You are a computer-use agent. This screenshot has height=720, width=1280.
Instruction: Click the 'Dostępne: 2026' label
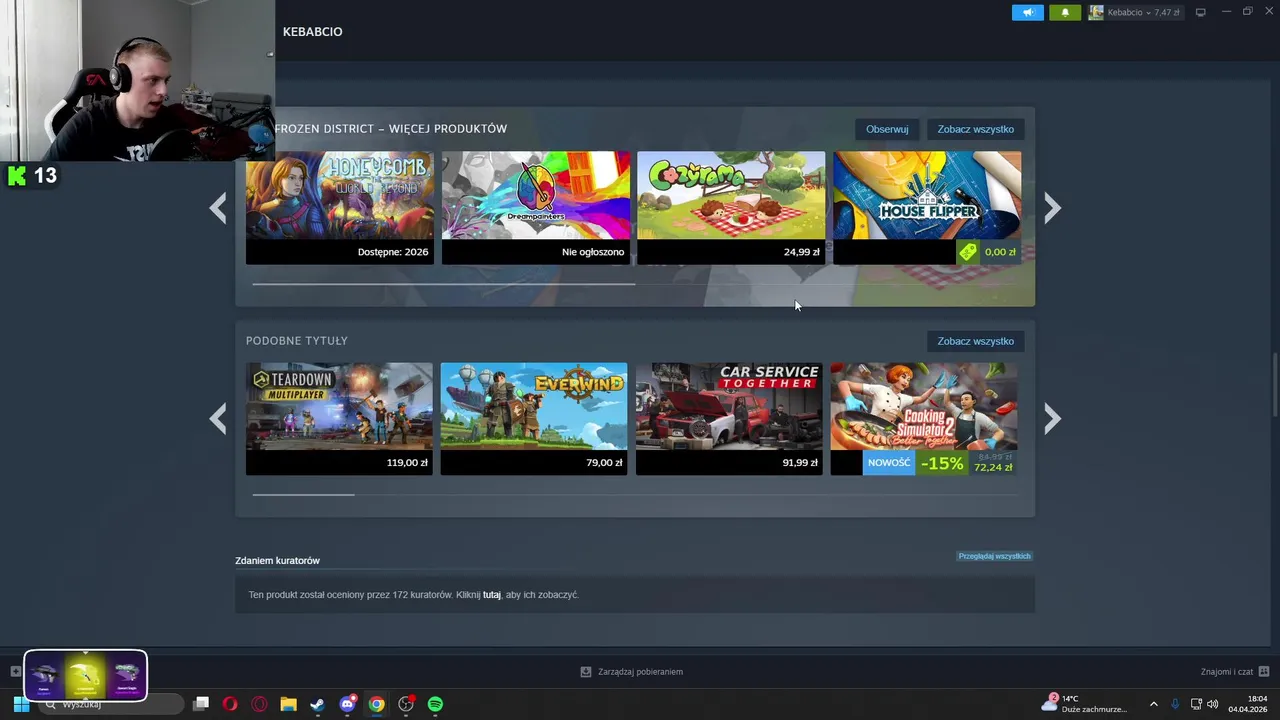393,252
